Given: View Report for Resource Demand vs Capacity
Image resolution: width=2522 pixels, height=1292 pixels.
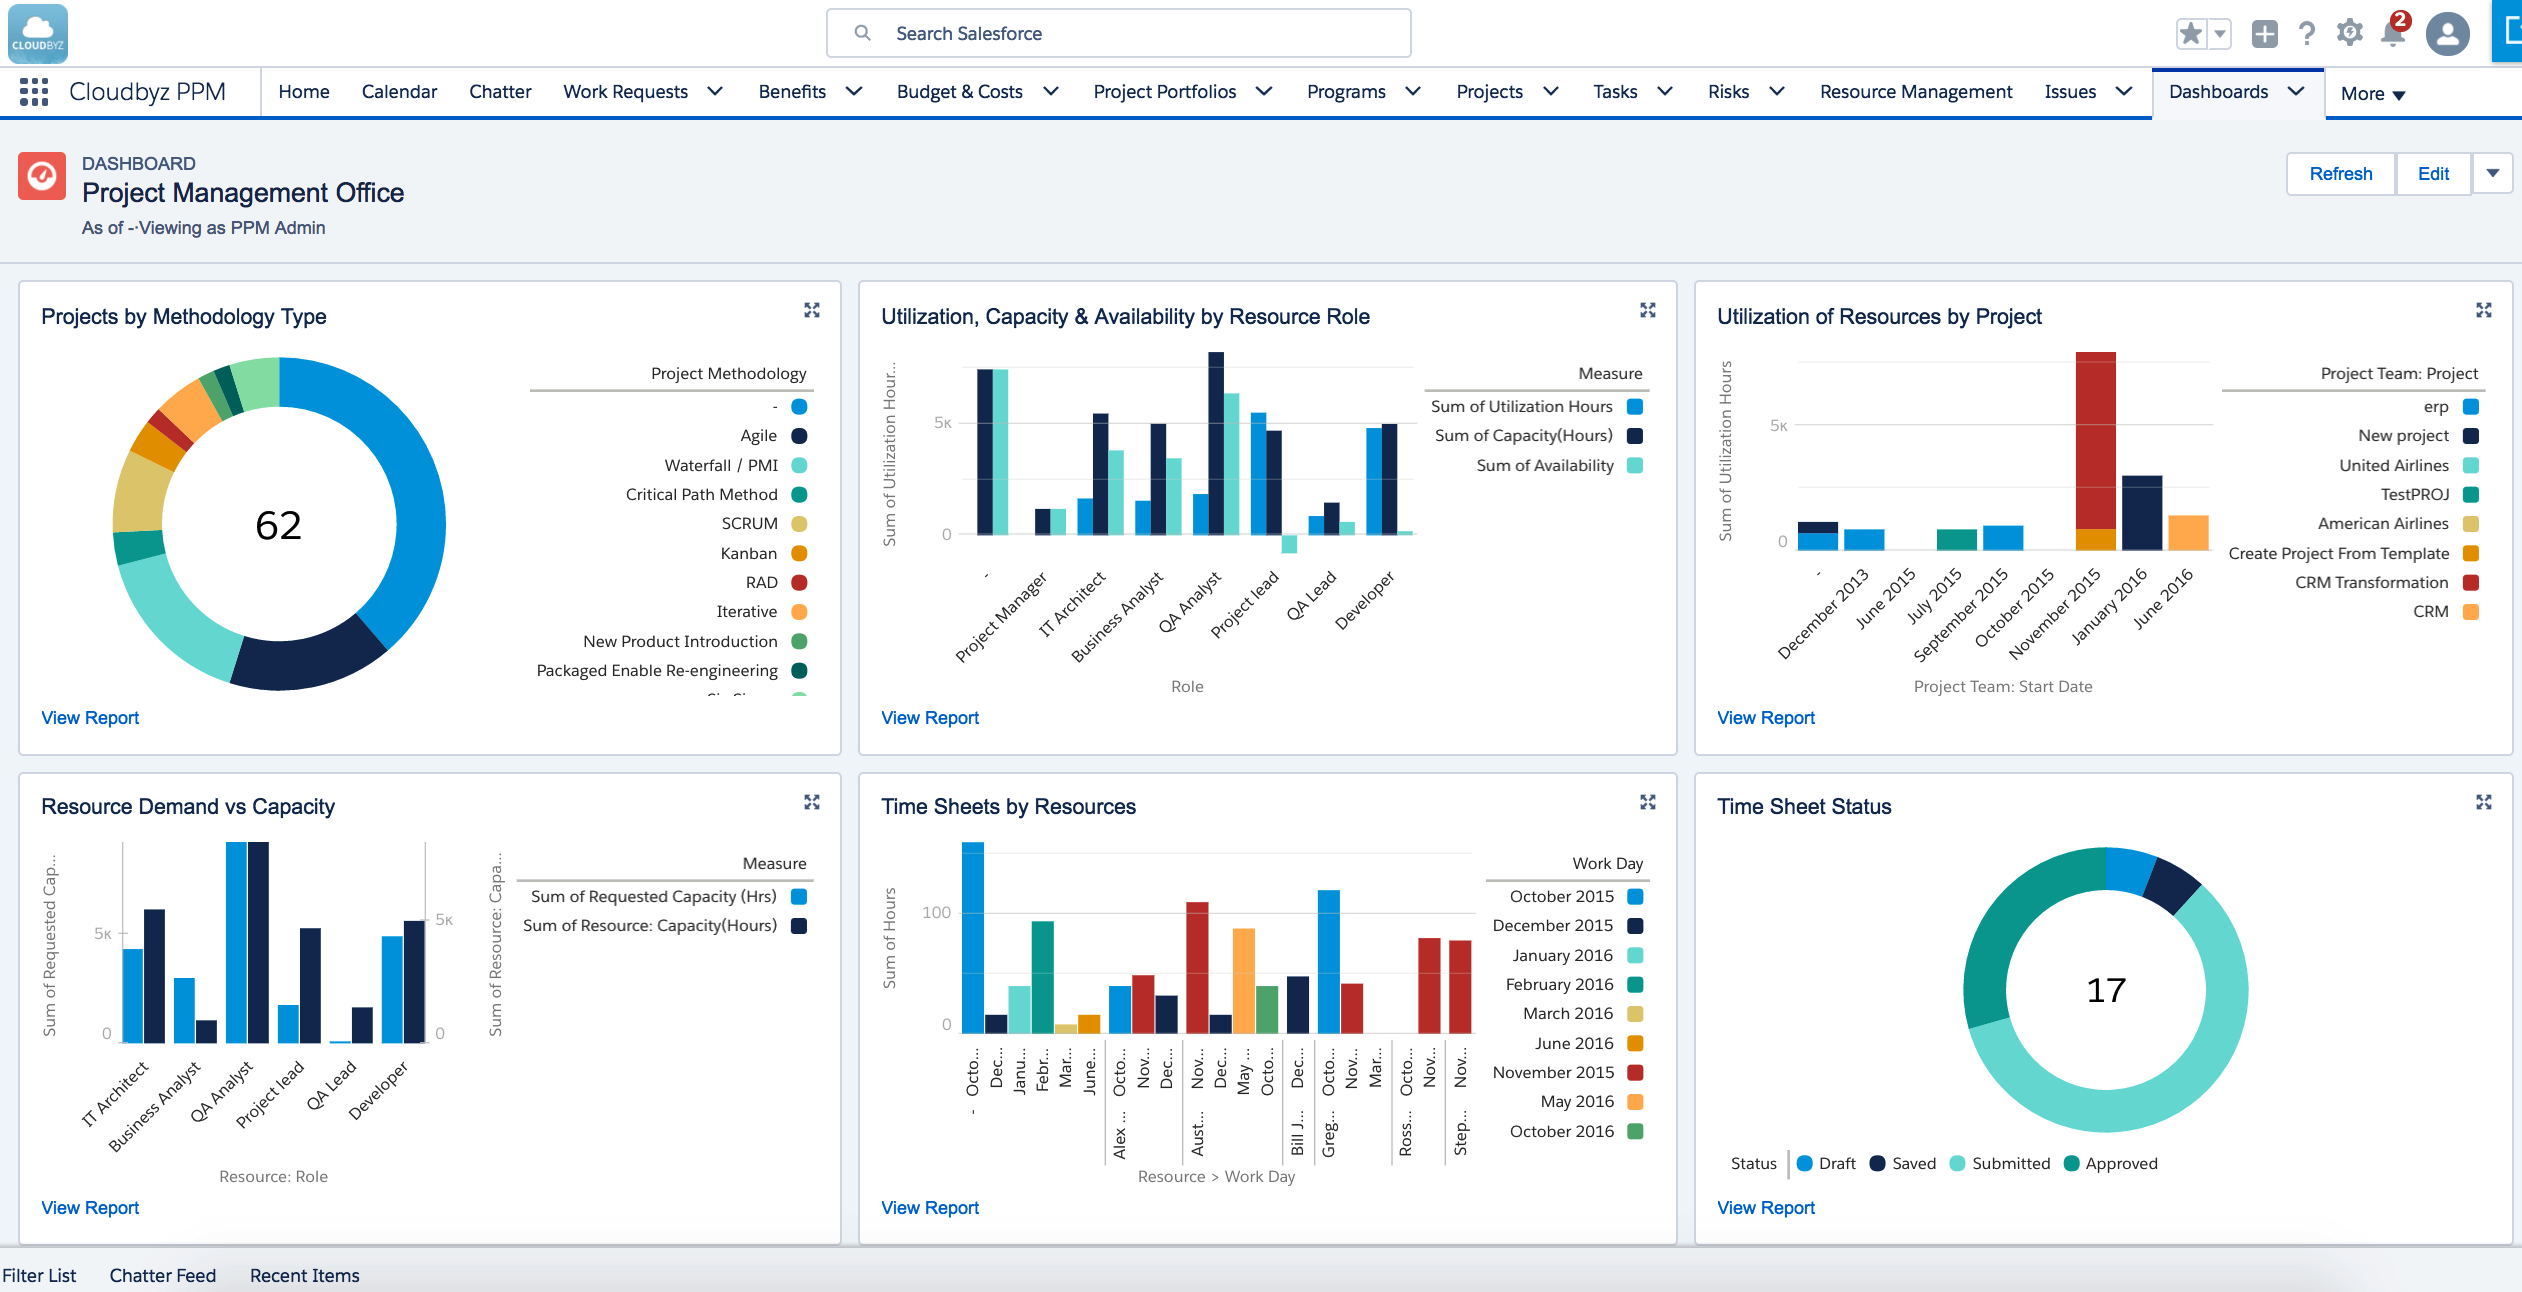Looking at the screenshot, I should click(90, 1208).
